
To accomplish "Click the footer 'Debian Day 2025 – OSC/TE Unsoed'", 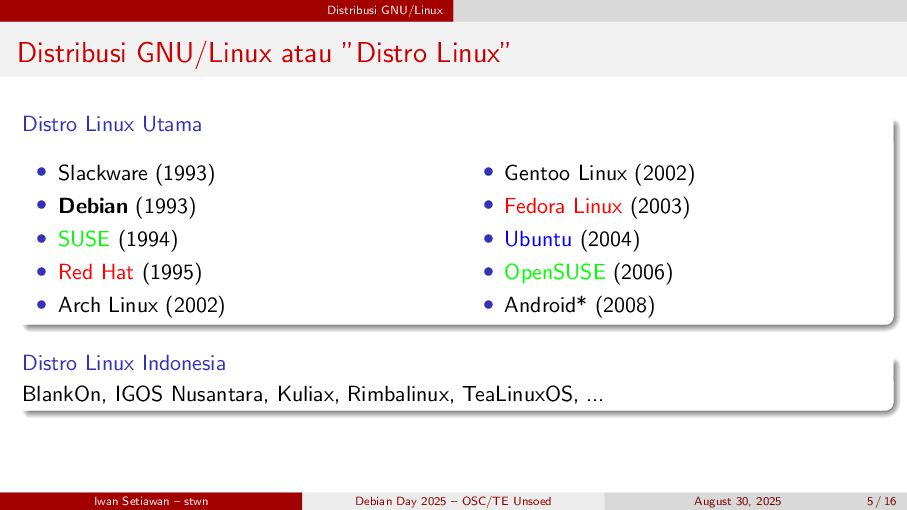I will (x=453, y=501).
